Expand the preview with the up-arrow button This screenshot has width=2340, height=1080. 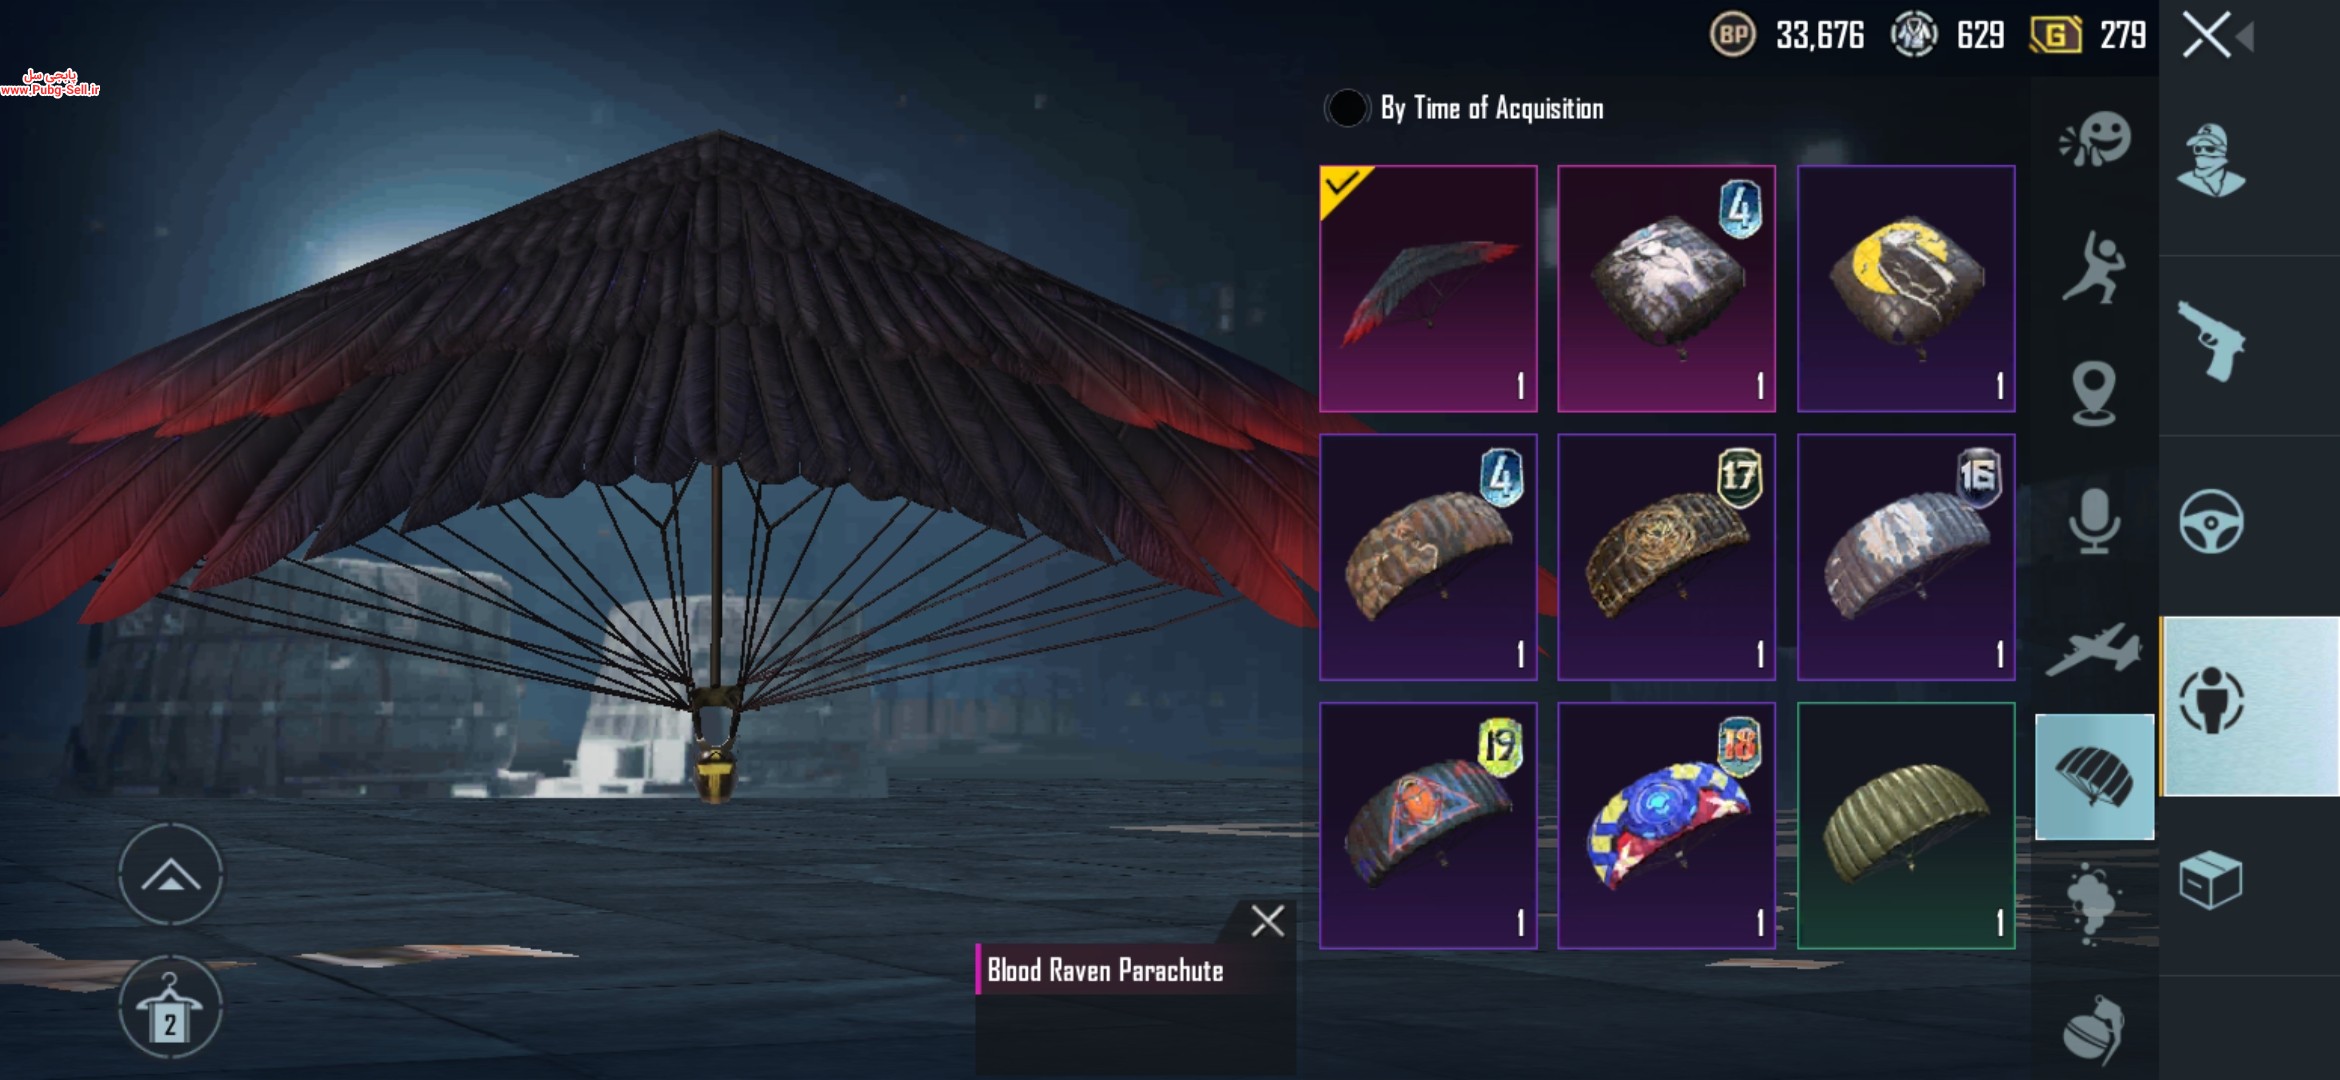click(x=171, y=875)
